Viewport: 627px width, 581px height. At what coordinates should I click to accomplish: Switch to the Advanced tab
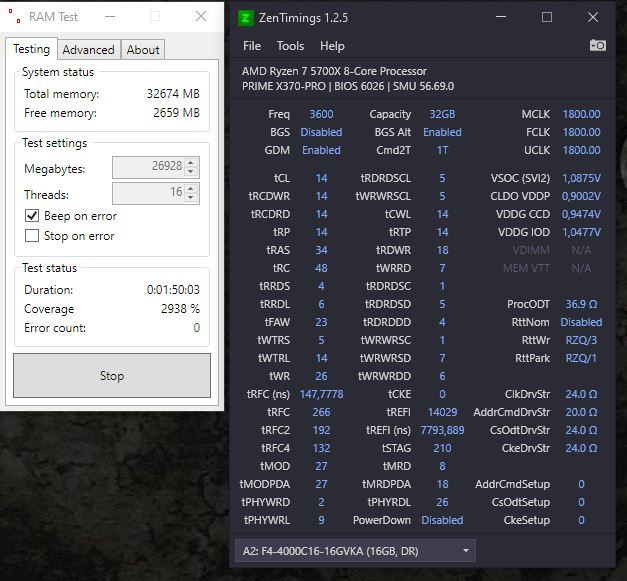click(x=88, y=50)
